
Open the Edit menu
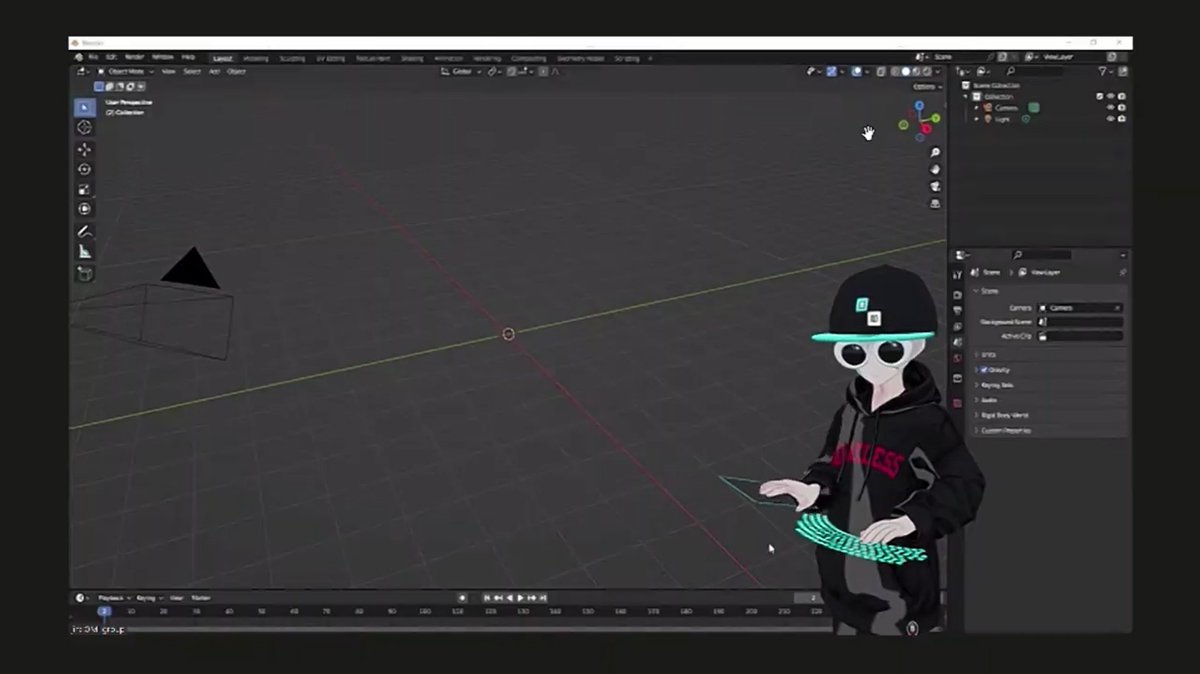pyautogui.click(x=111, y=57)
